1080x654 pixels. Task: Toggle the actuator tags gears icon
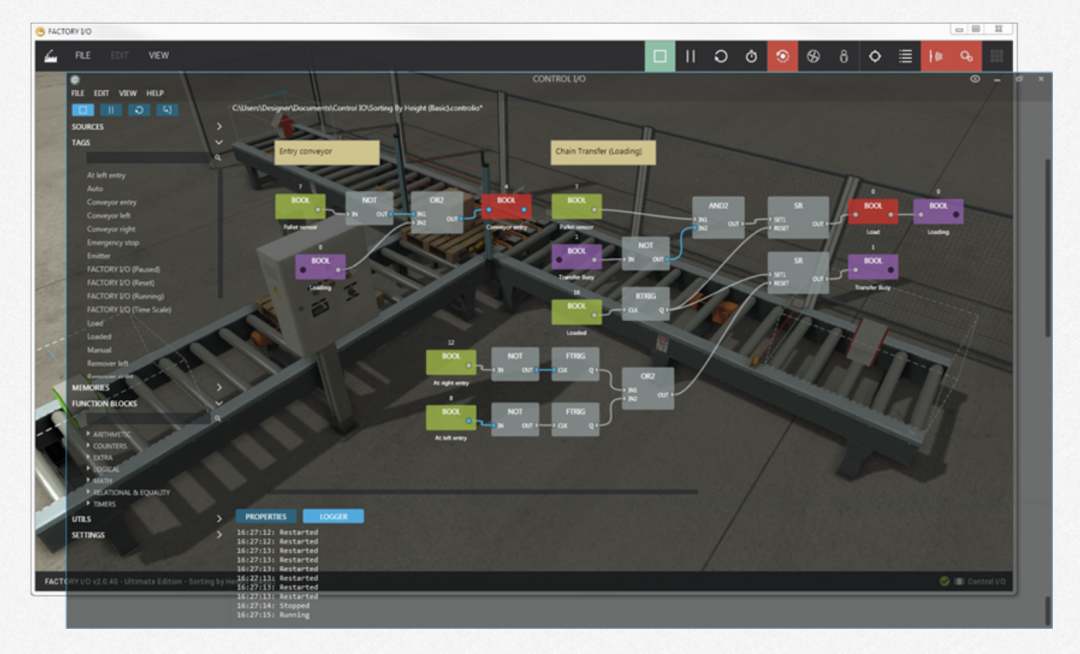click(x=966, y=56)
